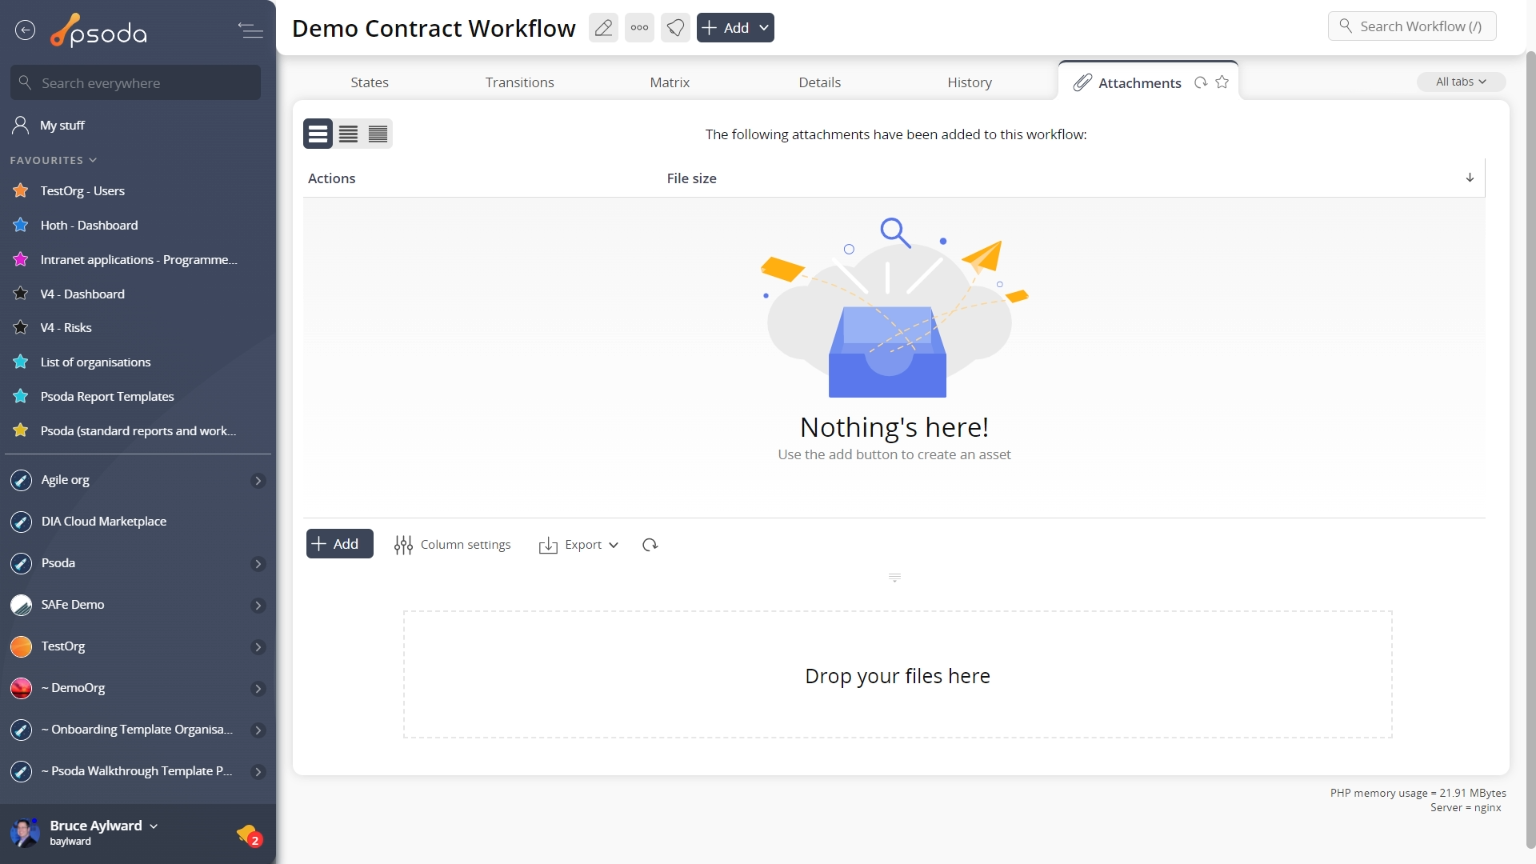Open Column settings
Screen dimensions: 1536x864
(452, 545)
